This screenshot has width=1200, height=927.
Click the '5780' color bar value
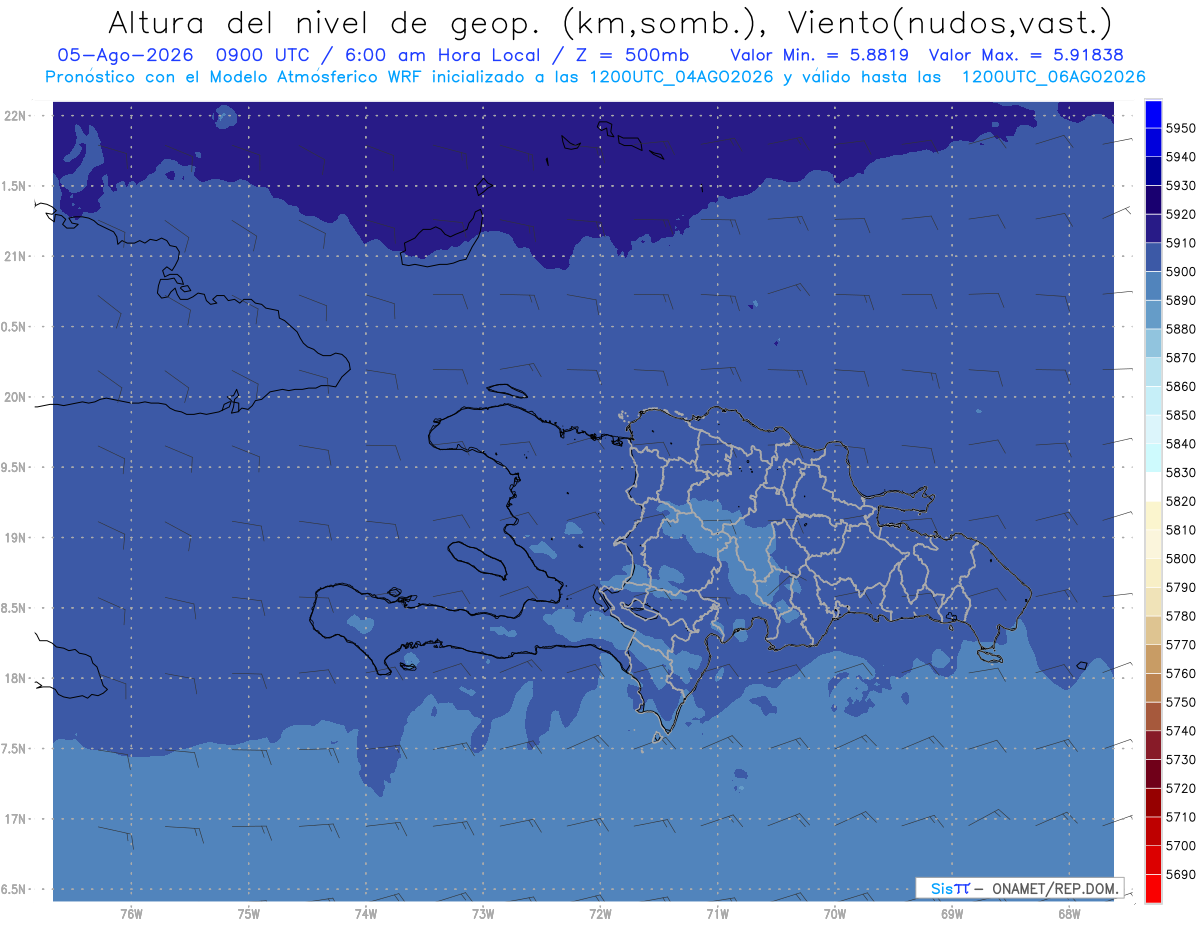tap(1181, 616)
